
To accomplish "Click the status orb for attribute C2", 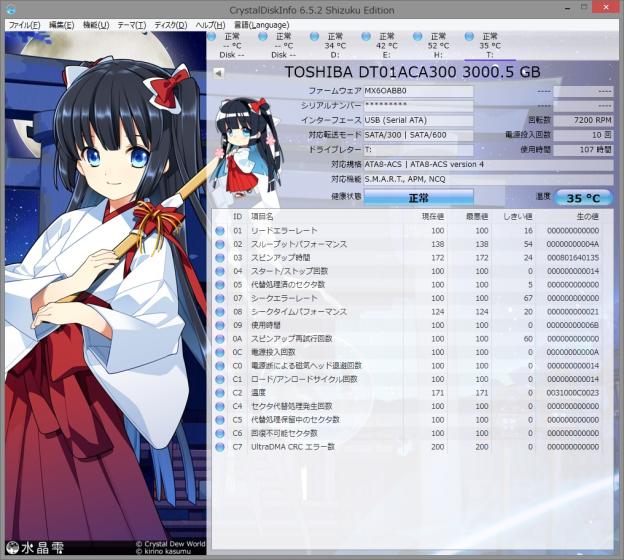I will click(220, 393).
